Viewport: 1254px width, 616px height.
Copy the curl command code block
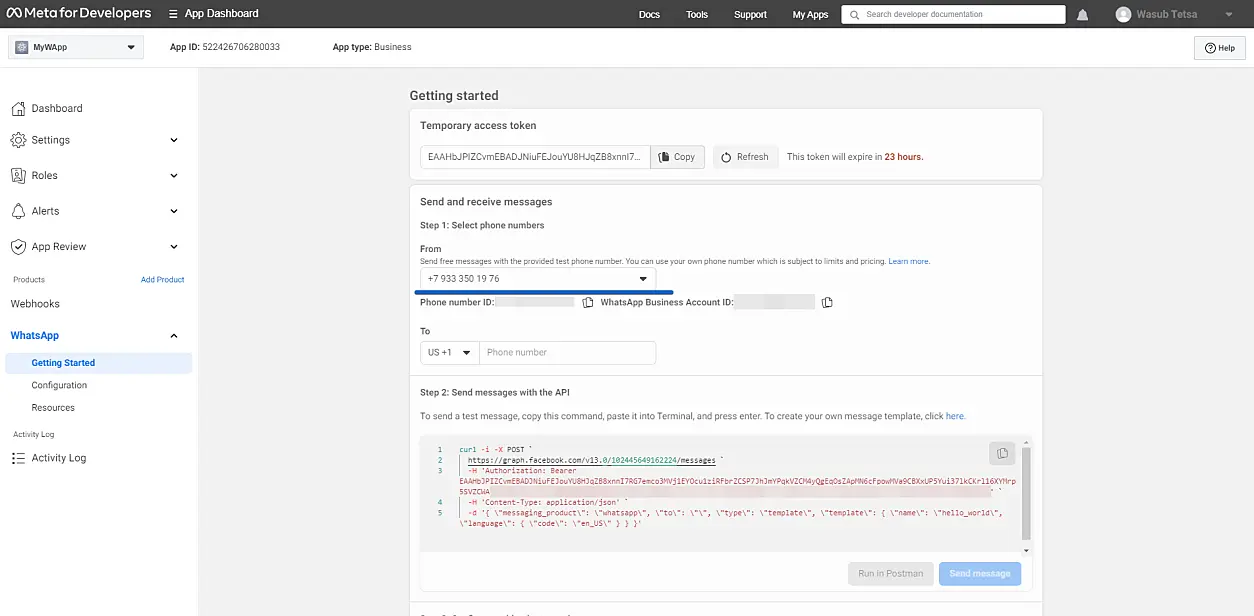click(x=1001, y=454)
